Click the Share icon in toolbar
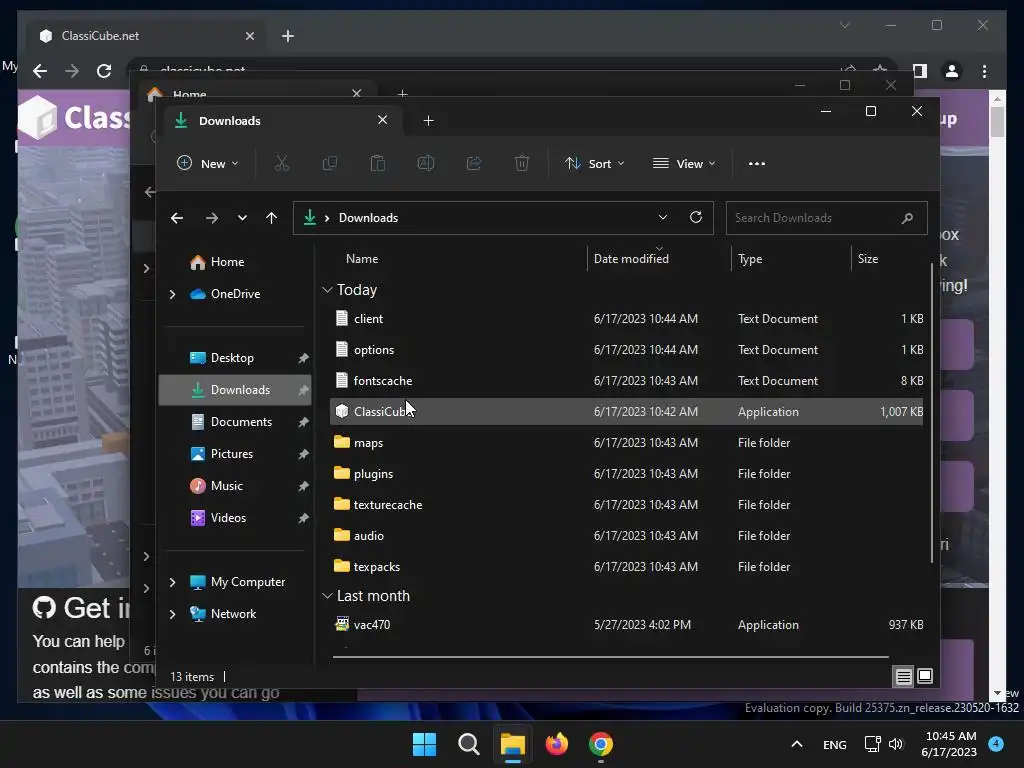The width and height of the screenshot is (1024, 768). click(474, 163)
